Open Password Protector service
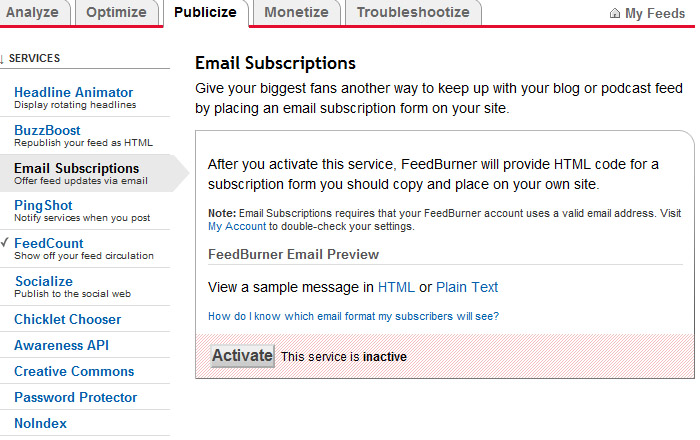 pos(75,397)
